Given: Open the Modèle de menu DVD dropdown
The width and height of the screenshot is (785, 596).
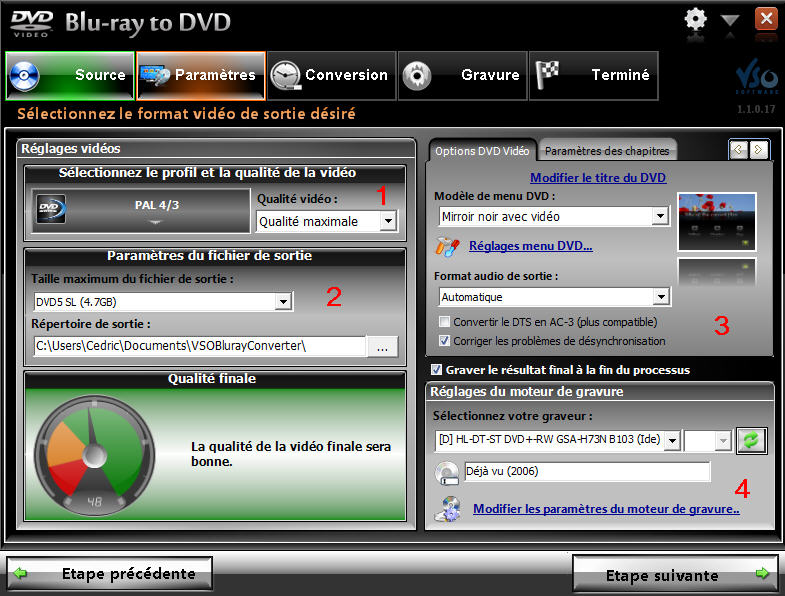Looking at the screenshot, I should pyautogui.click(x=554, y=216).
